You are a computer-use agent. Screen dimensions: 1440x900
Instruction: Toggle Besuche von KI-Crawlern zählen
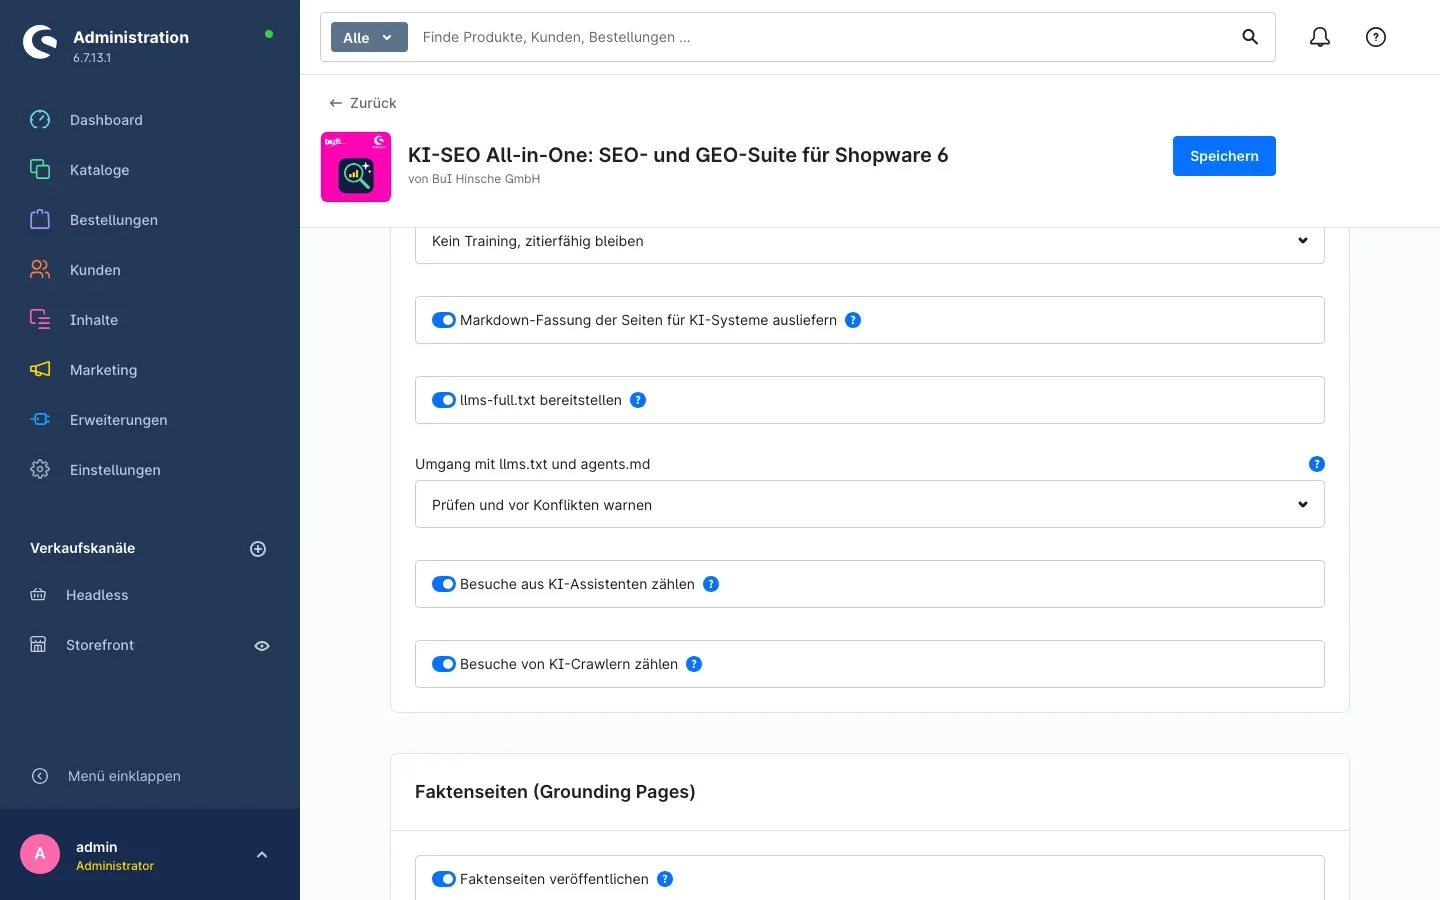444,664
